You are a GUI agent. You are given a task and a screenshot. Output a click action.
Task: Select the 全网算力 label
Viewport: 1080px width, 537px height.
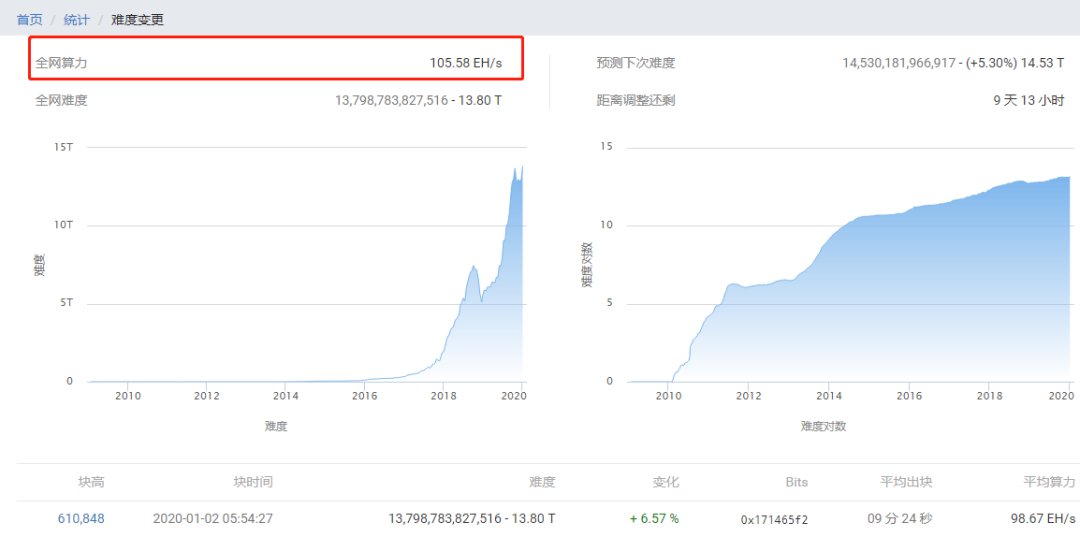[x=61, y=63]
